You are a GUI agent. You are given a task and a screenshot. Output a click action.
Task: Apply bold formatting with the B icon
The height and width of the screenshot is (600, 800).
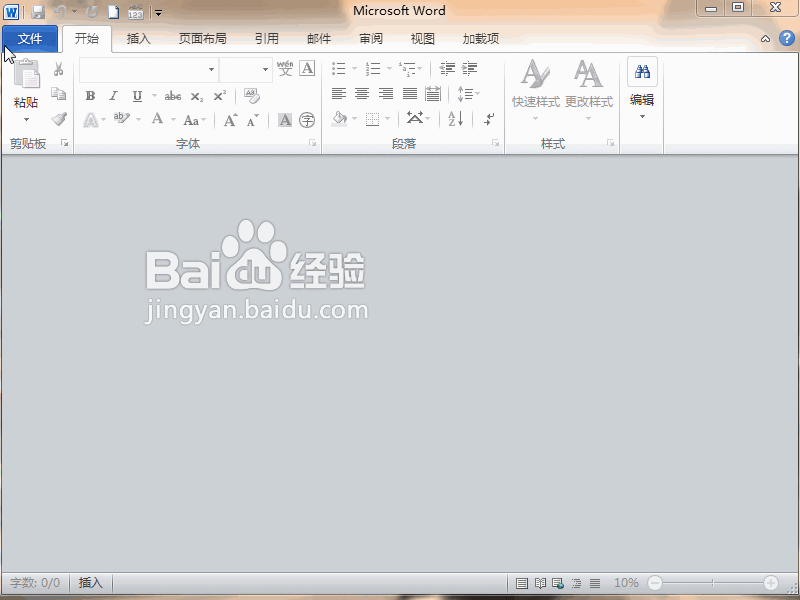(91, 96)
